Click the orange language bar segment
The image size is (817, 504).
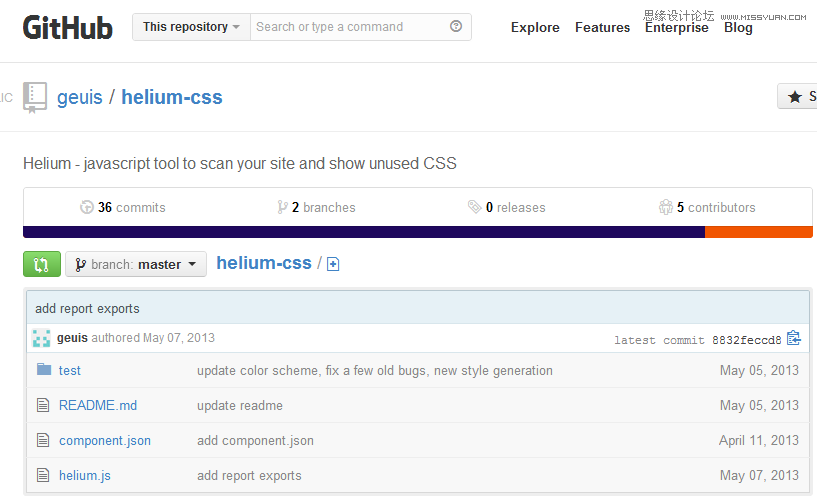759,232
